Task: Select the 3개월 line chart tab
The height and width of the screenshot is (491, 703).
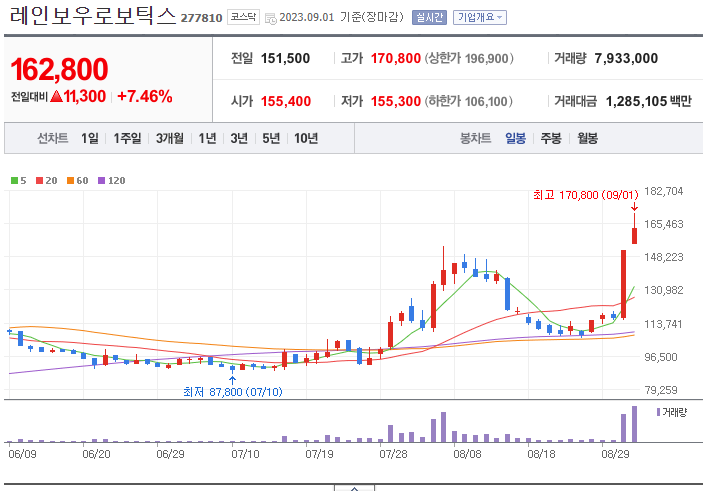Action: 170,138
